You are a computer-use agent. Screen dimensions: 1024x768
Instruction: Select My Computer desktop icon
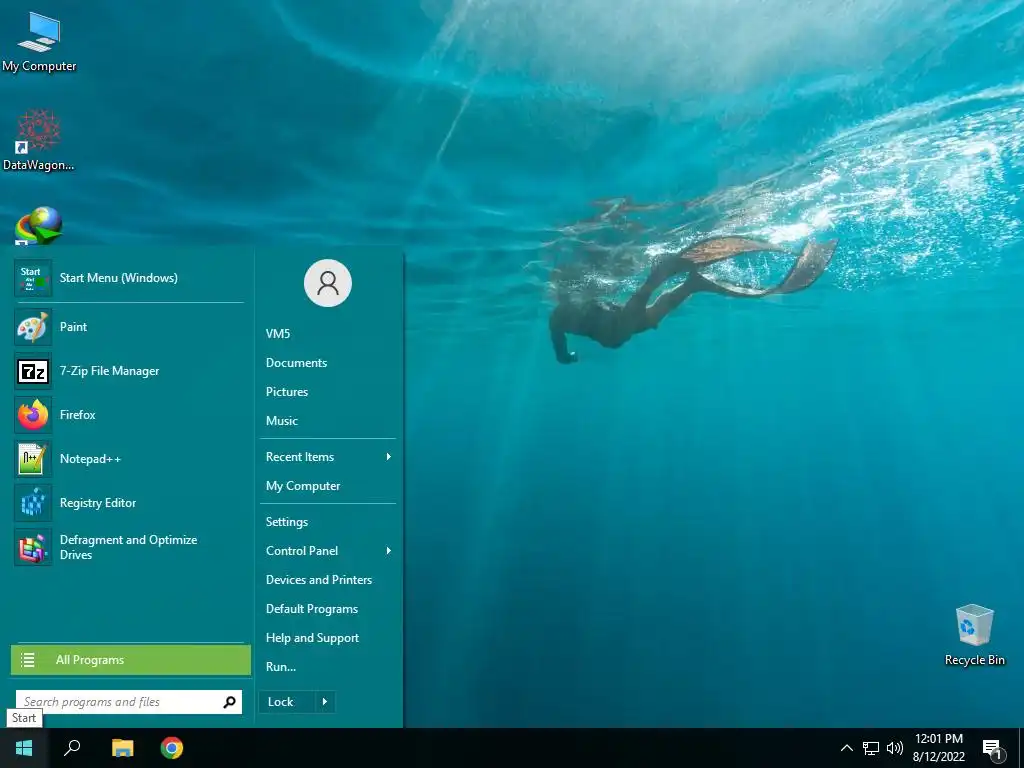pos(39,42)
